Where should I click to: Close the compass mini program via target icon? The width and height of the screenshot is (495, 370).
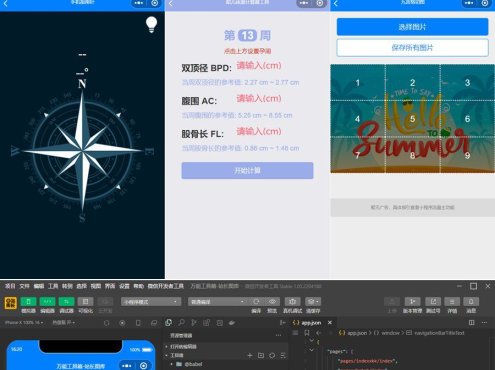click(155, 3)
